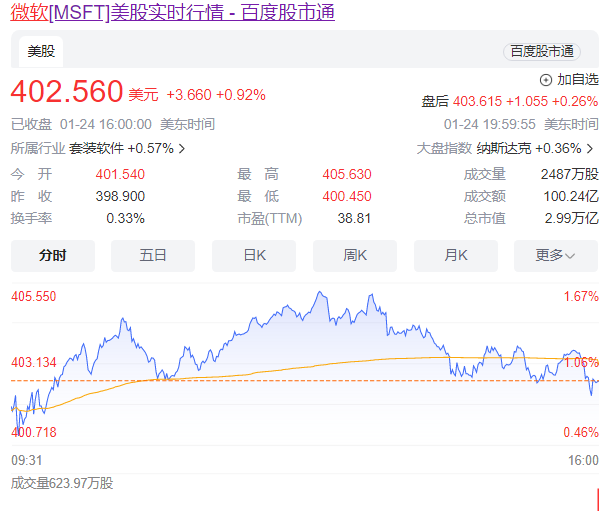616x511 pixels.
Task: Click the 美元 currency label
Action: point(143,95)
